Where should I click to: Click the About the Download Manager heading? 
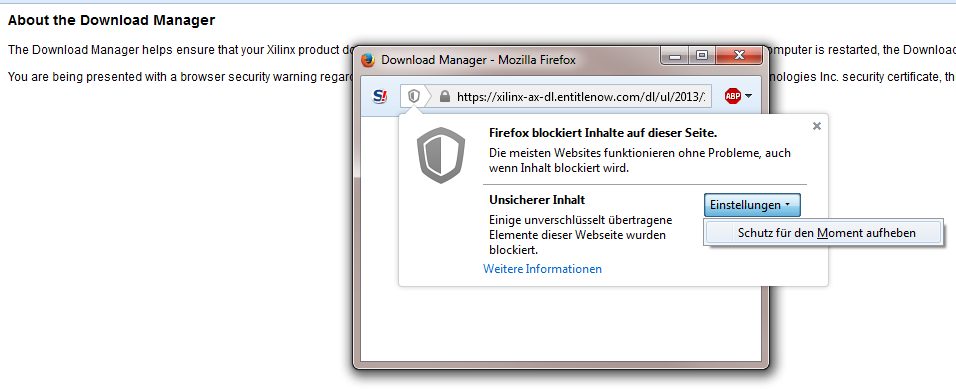pyautogui.click(x=112, y=20)
